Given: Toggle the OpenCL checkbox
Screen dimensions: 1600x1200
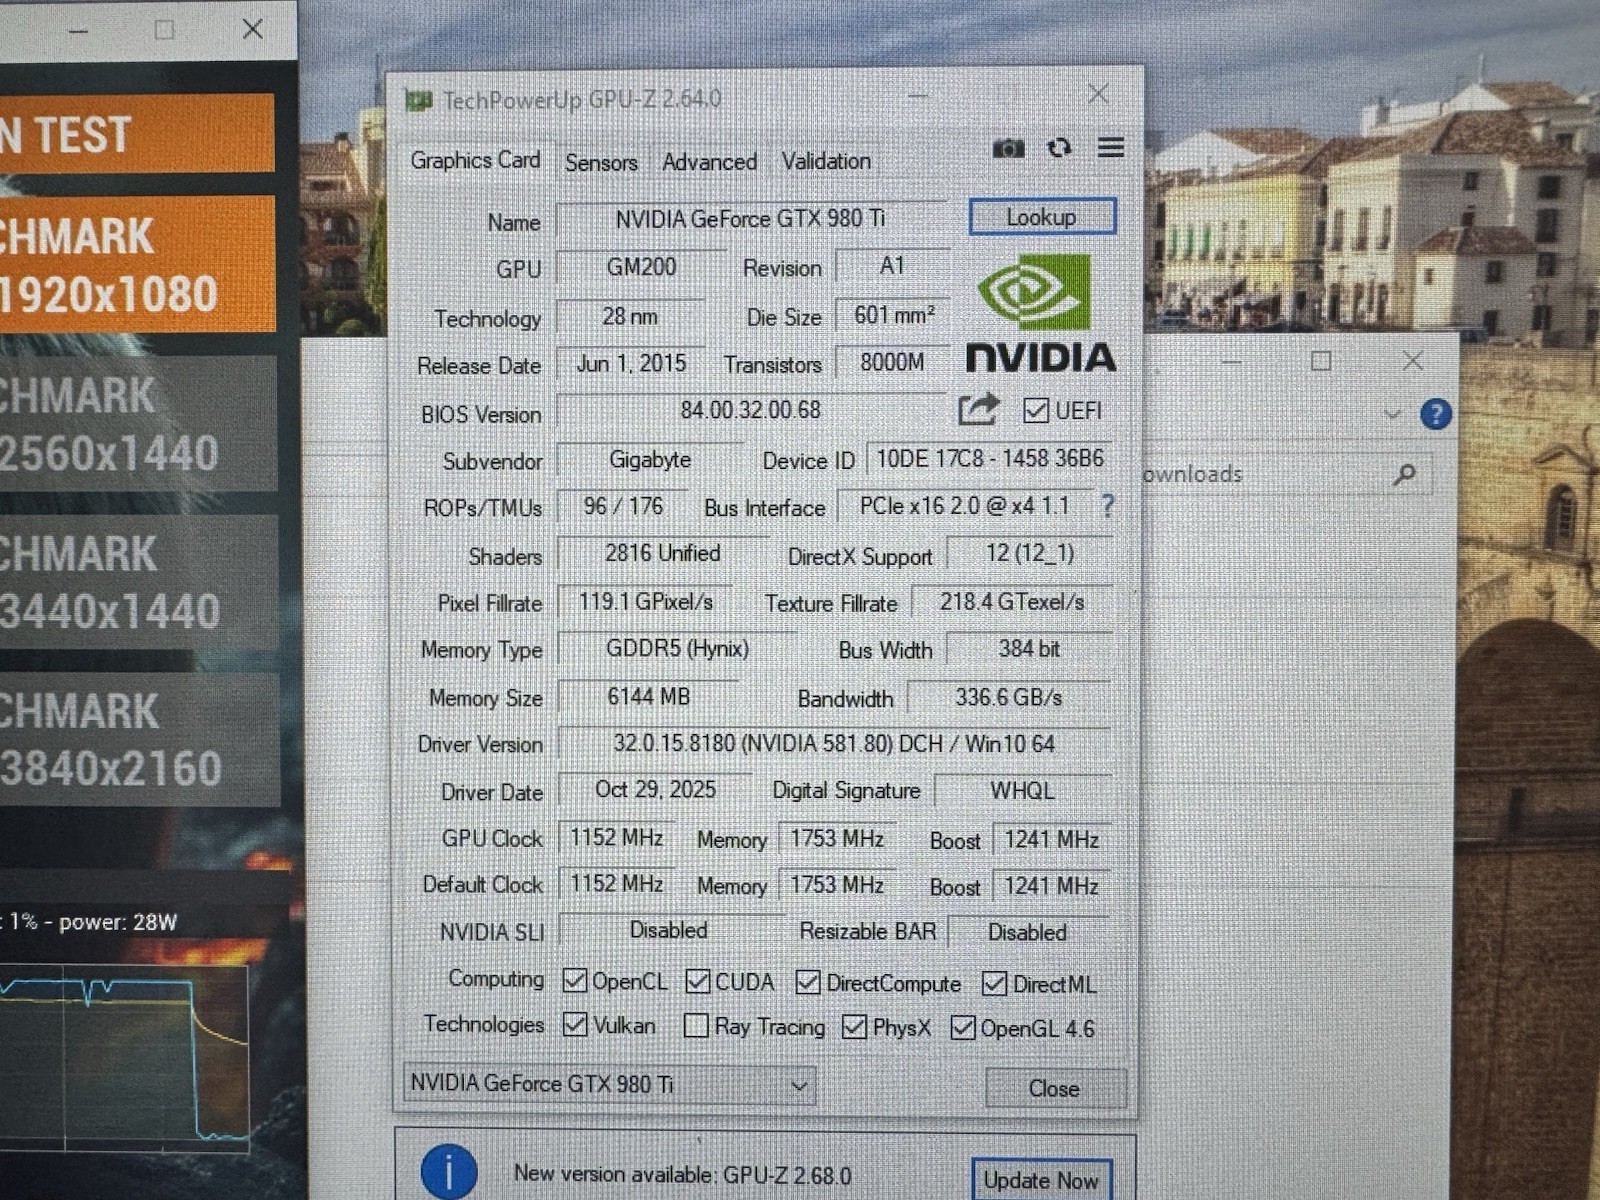Looking at the screenshot, I should coord(575,981).
